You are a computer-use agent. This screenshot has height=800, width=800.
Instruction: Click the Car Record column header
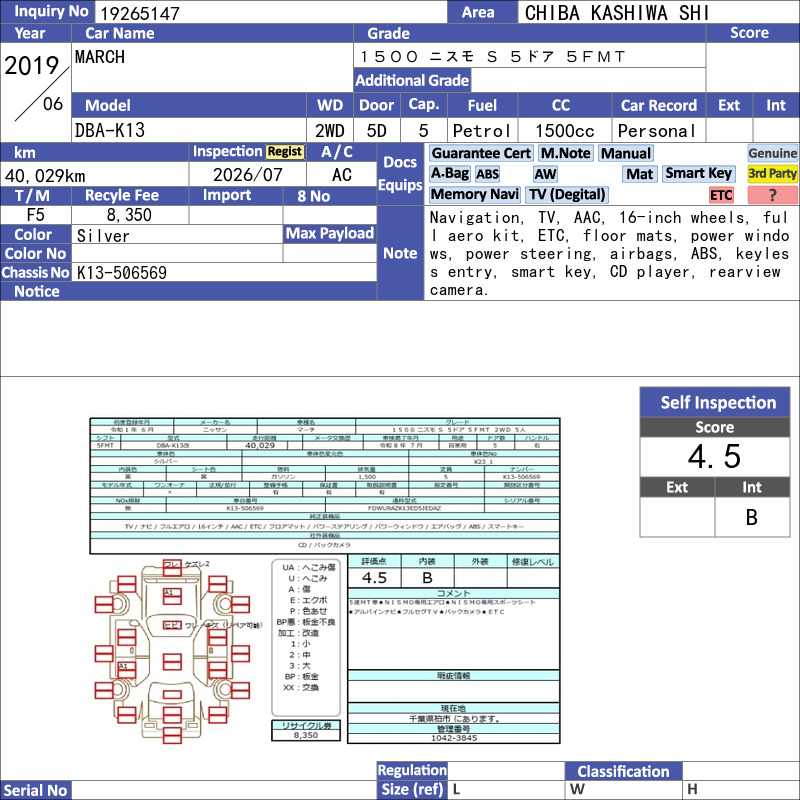[x=658, y=105]
